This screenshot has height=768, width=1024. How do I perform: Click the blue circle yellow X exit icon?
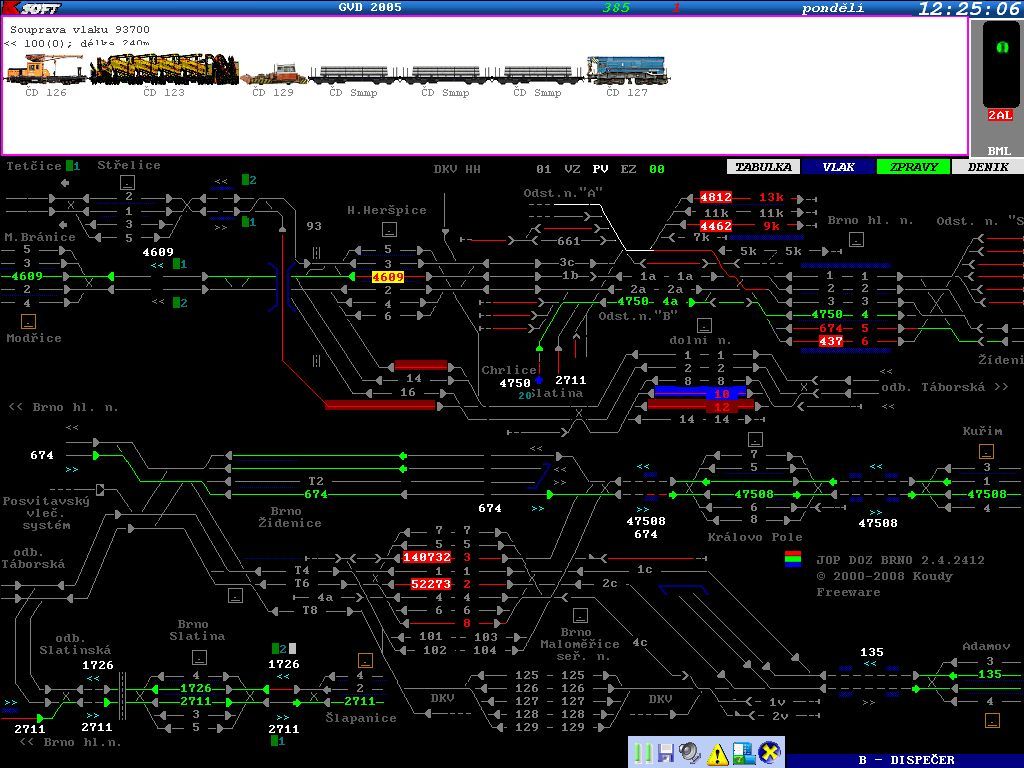pyautogui.click(x=771, y=752)
